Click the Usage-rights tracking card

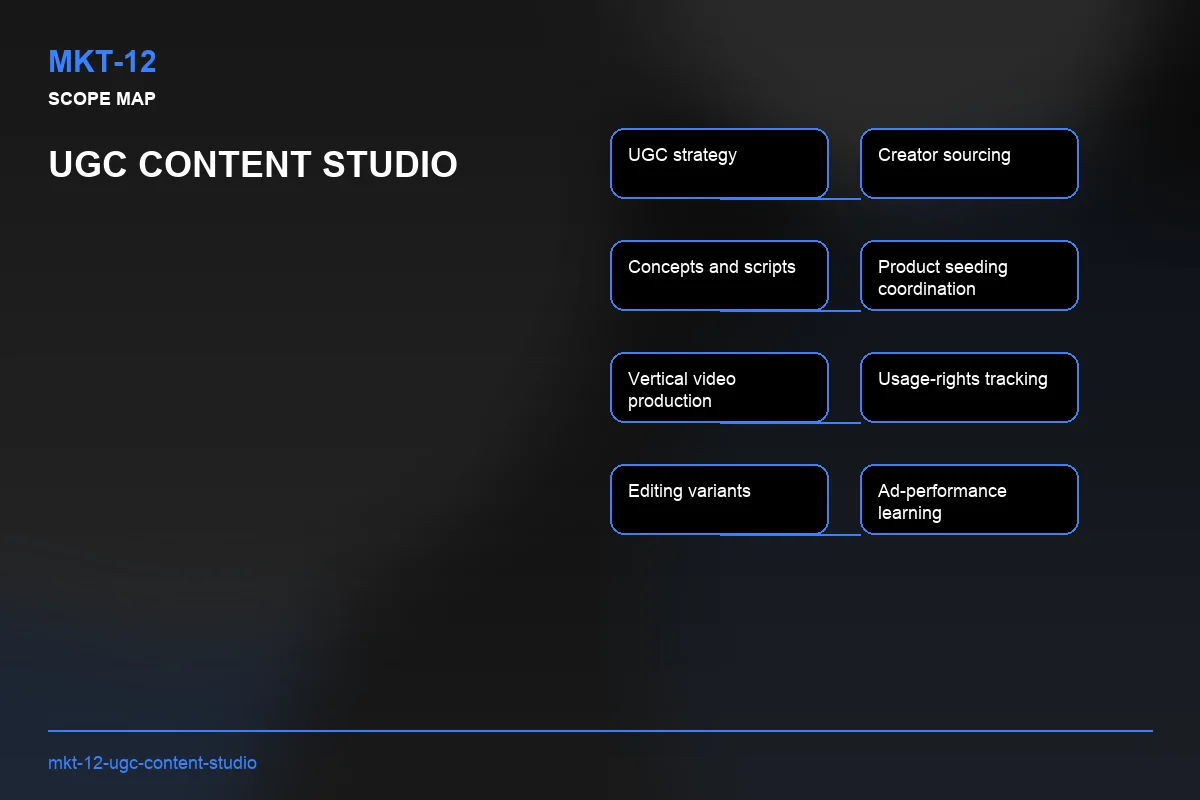pos(969,387)
